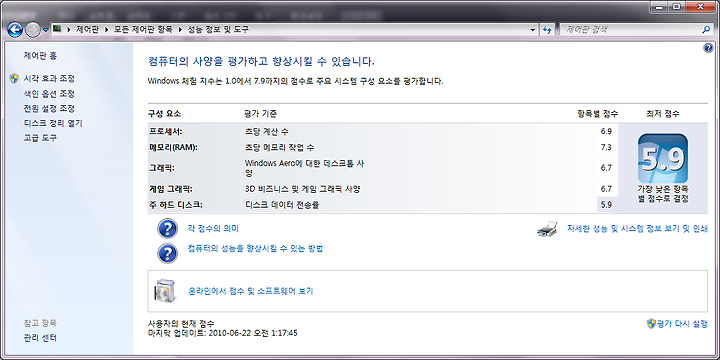Click the printer icon
The height and width of the screenshot is (360, 720).
tap(547, 228)
